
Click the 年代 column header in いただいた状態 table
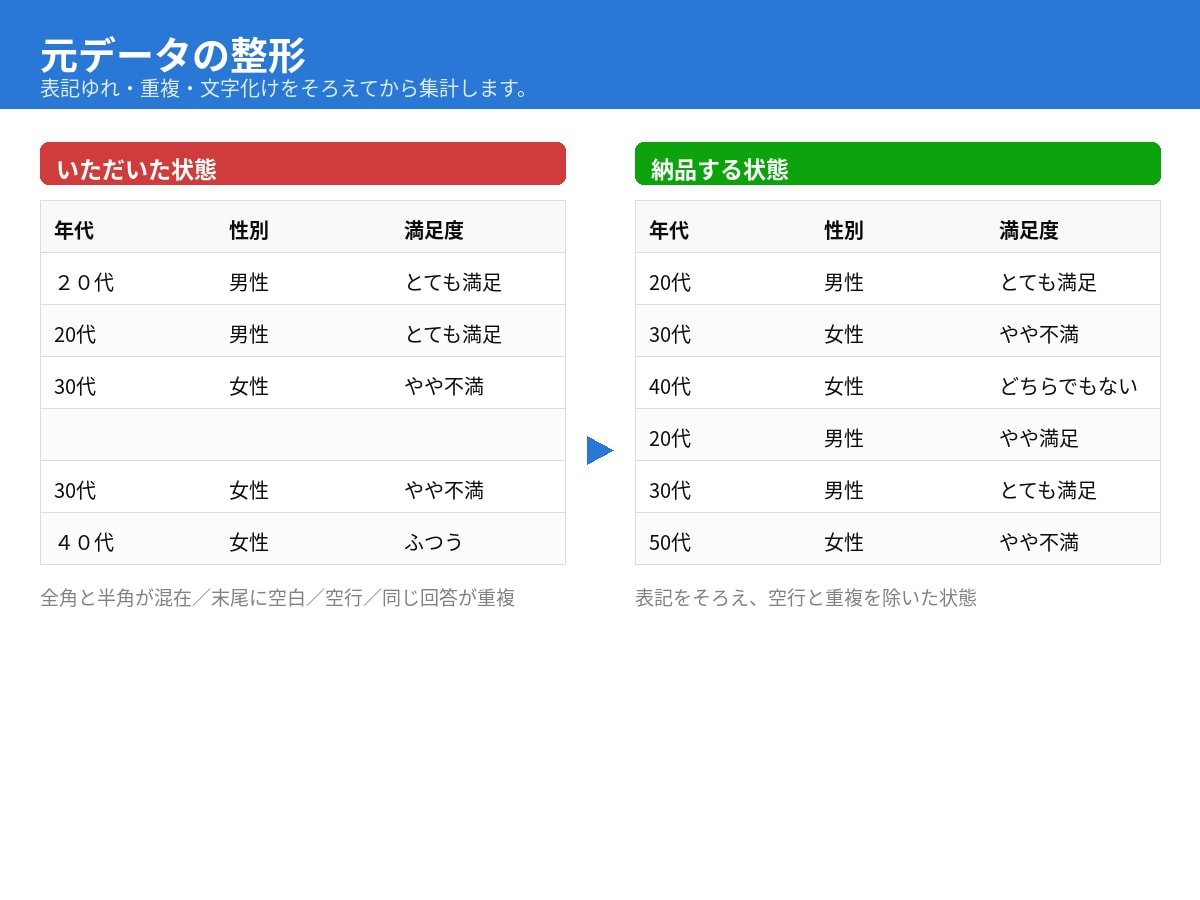pos(74,230)
